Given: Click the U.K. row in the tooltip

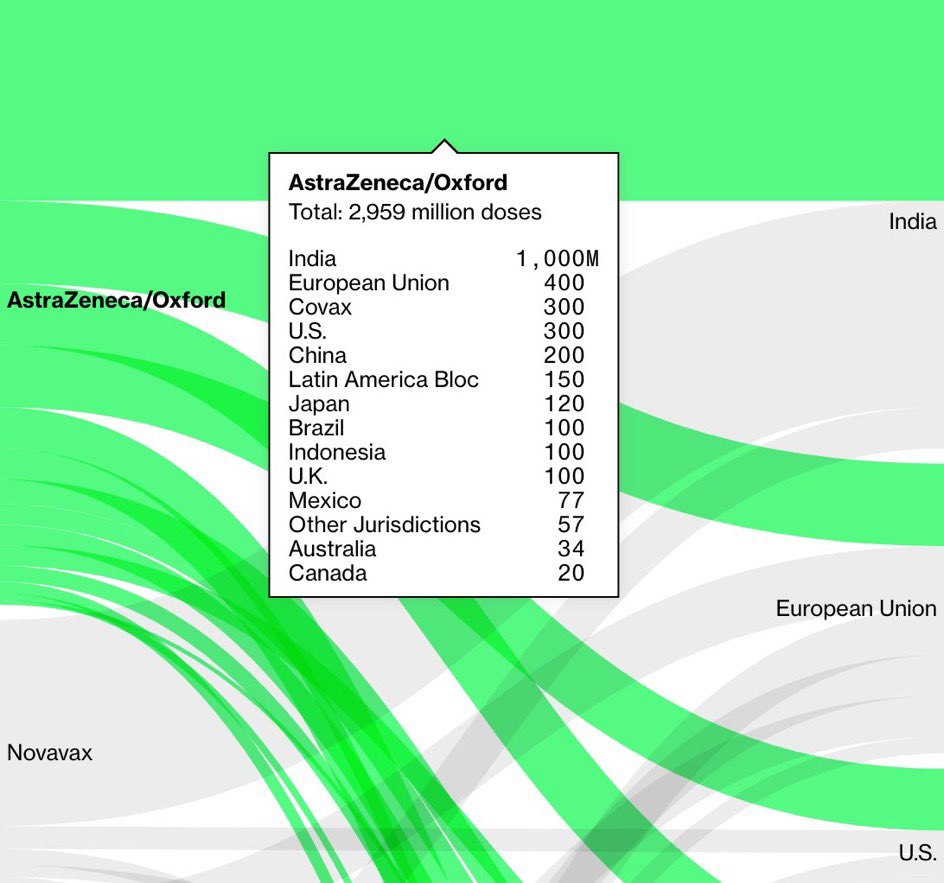Looking at the screenshot, I should click(444, 476).
